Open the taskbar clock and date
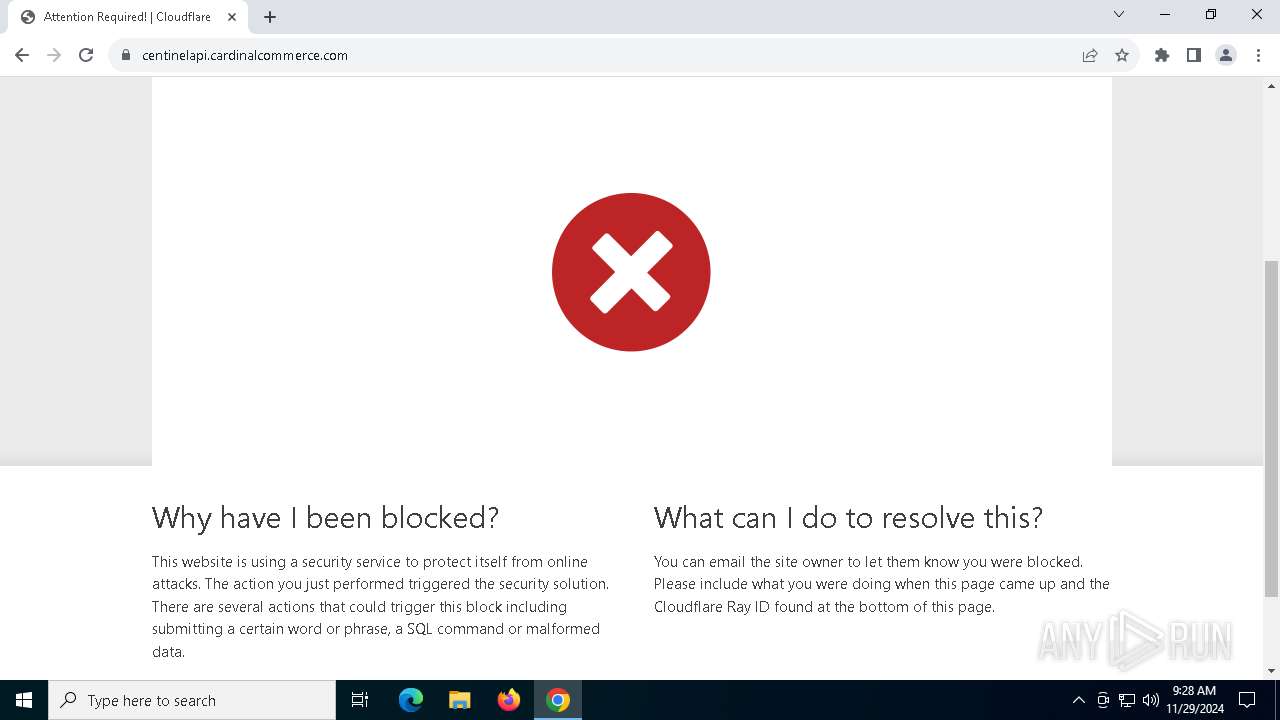 click(x=1194, y=700)
